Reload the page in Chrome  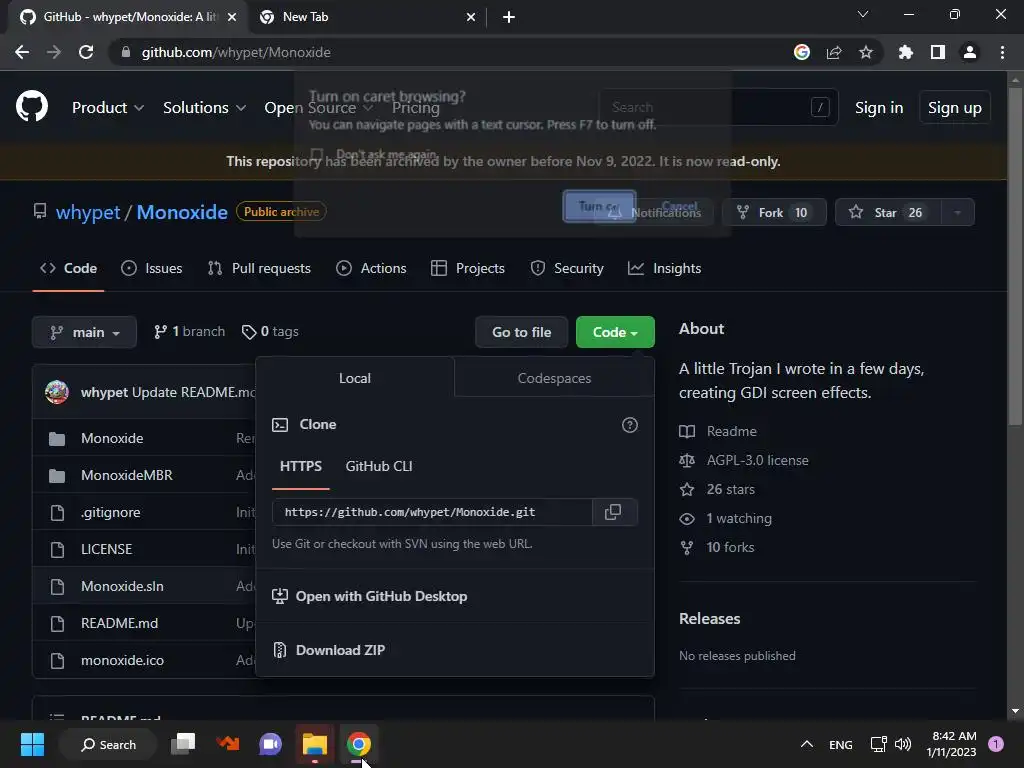click(86, 52)
